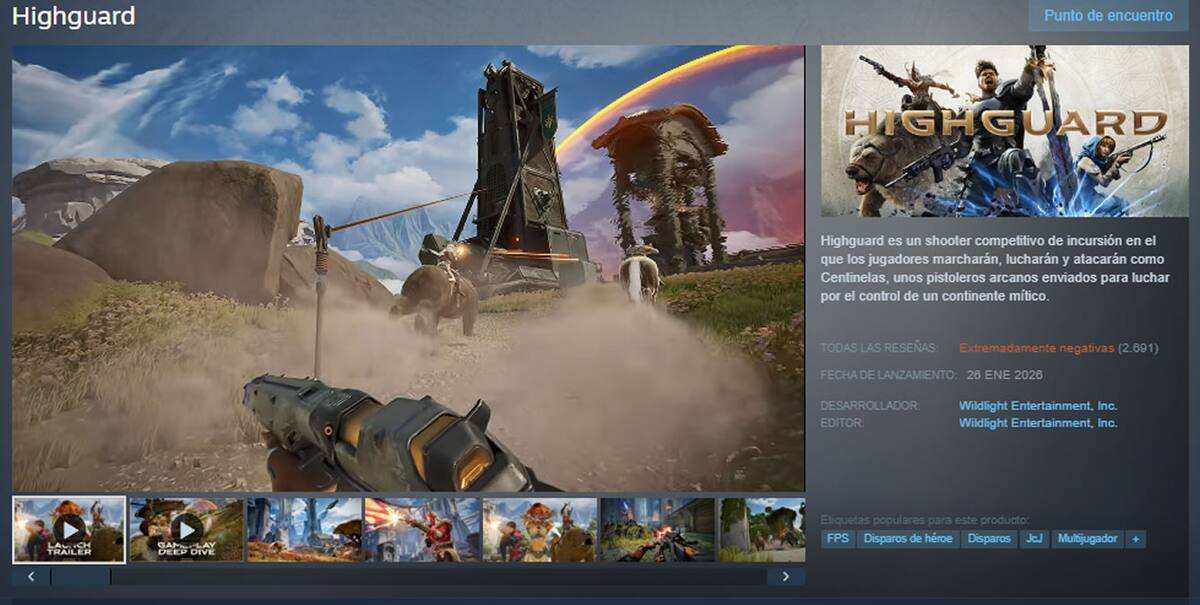The image size is (1200, 605).
Task: Open the Extremadamente negativas reviews summary
Action: coord(1036,348)
